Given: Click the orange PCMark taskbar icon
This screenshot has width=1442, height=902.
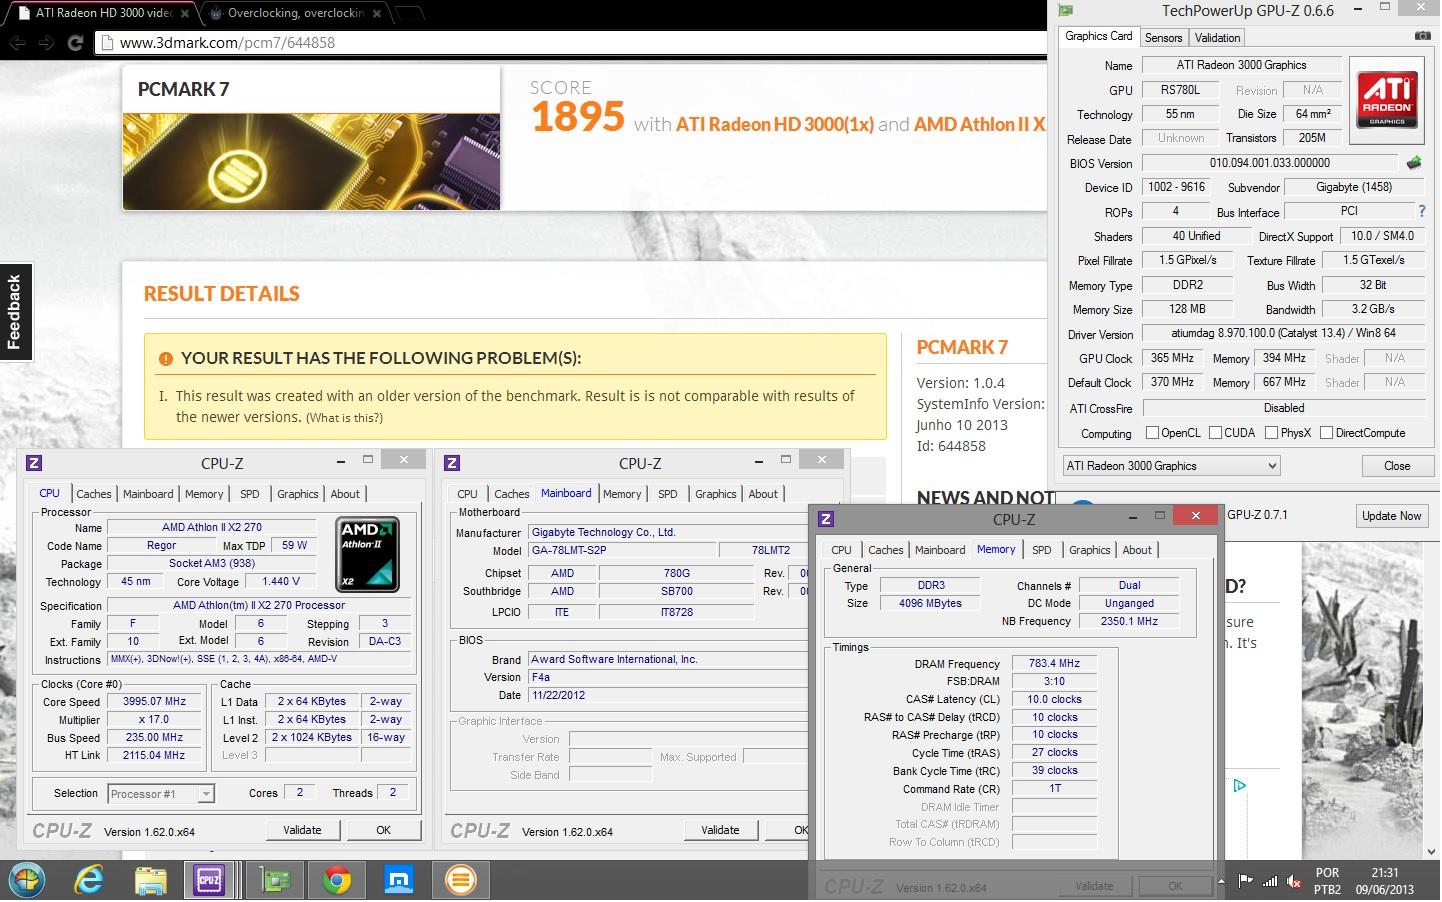Looking at the screenshot, I should 461,880.
